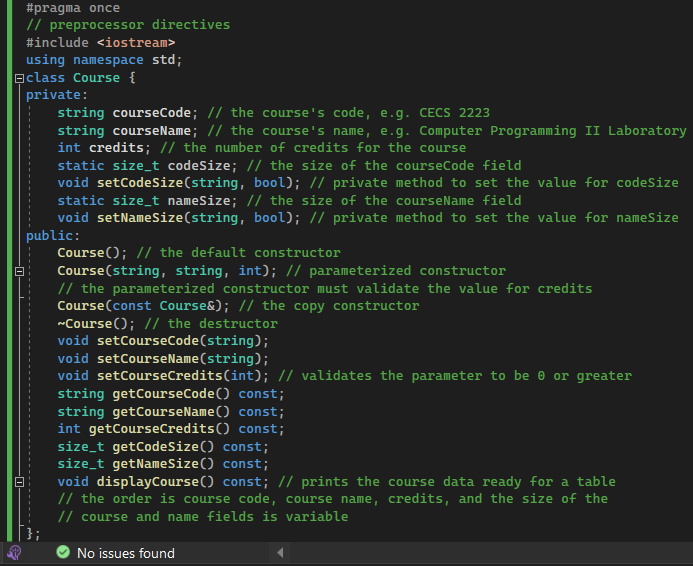Viewport: 693px width, 566px height.
Task: Click the getCourseCode method
Action: 164,394
